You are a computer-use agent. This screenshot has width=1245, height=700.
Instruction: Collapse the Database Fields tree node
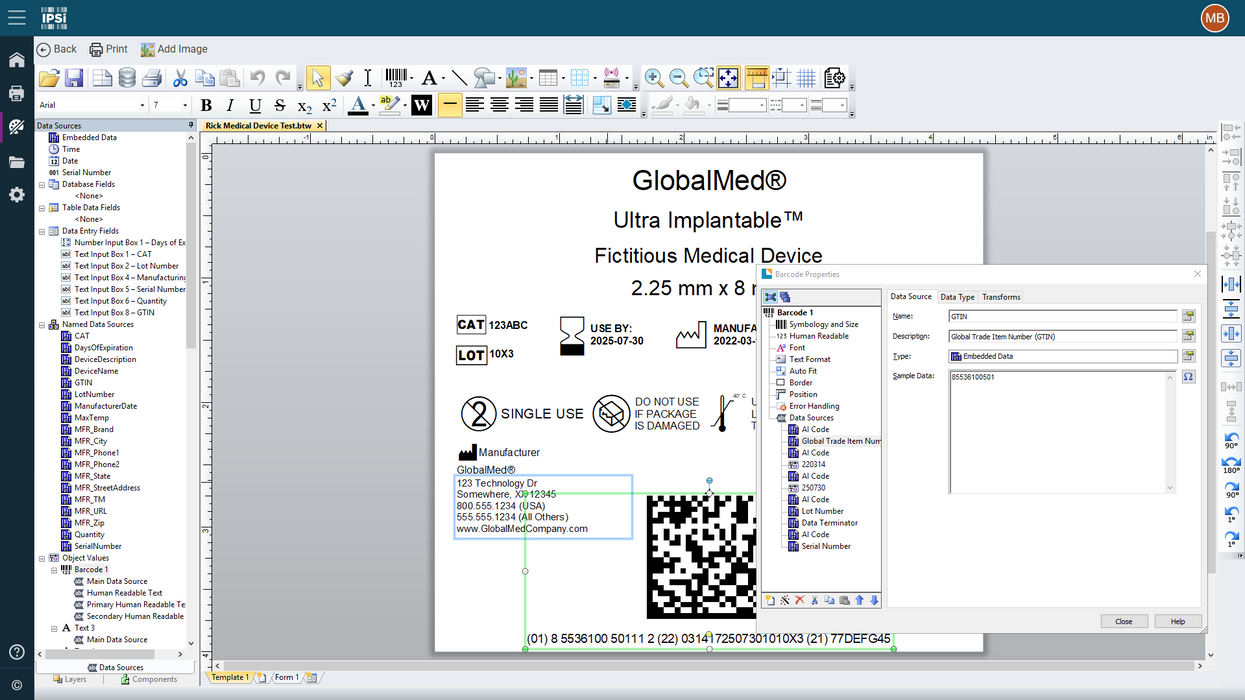coord(42,184)
